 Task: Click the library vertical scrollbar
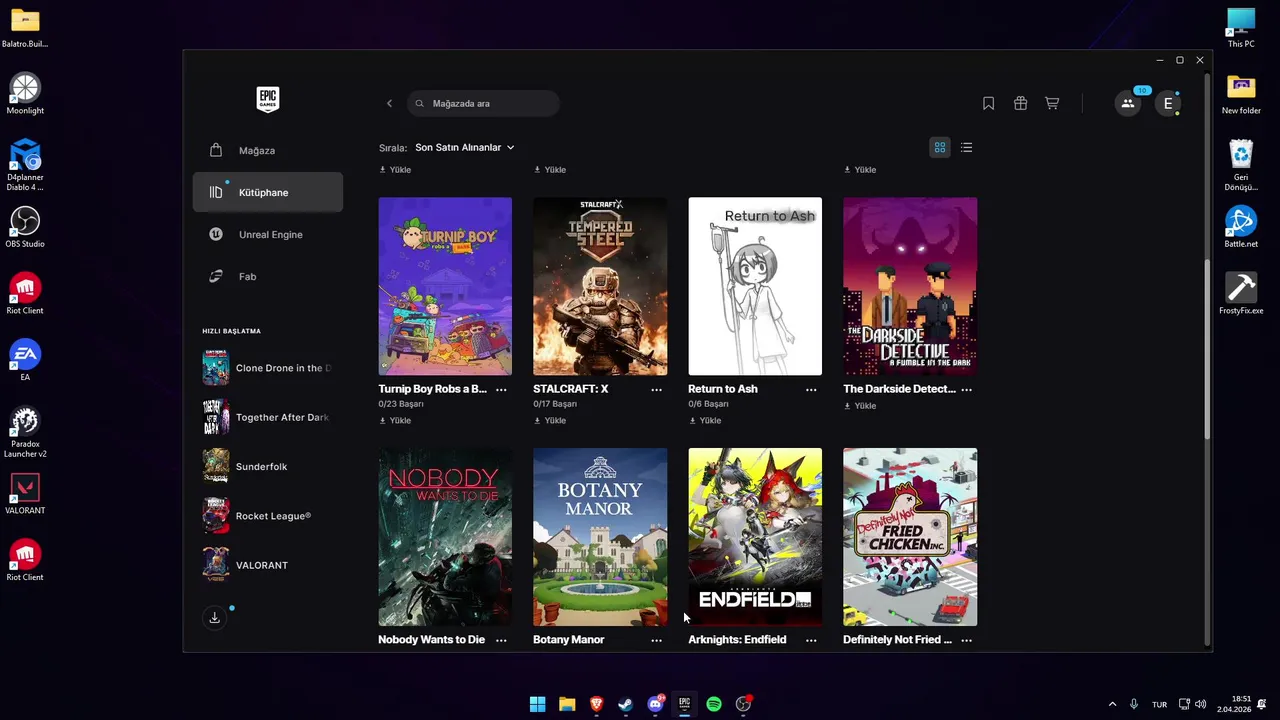pyautogui.click(x=1207, y=349)
